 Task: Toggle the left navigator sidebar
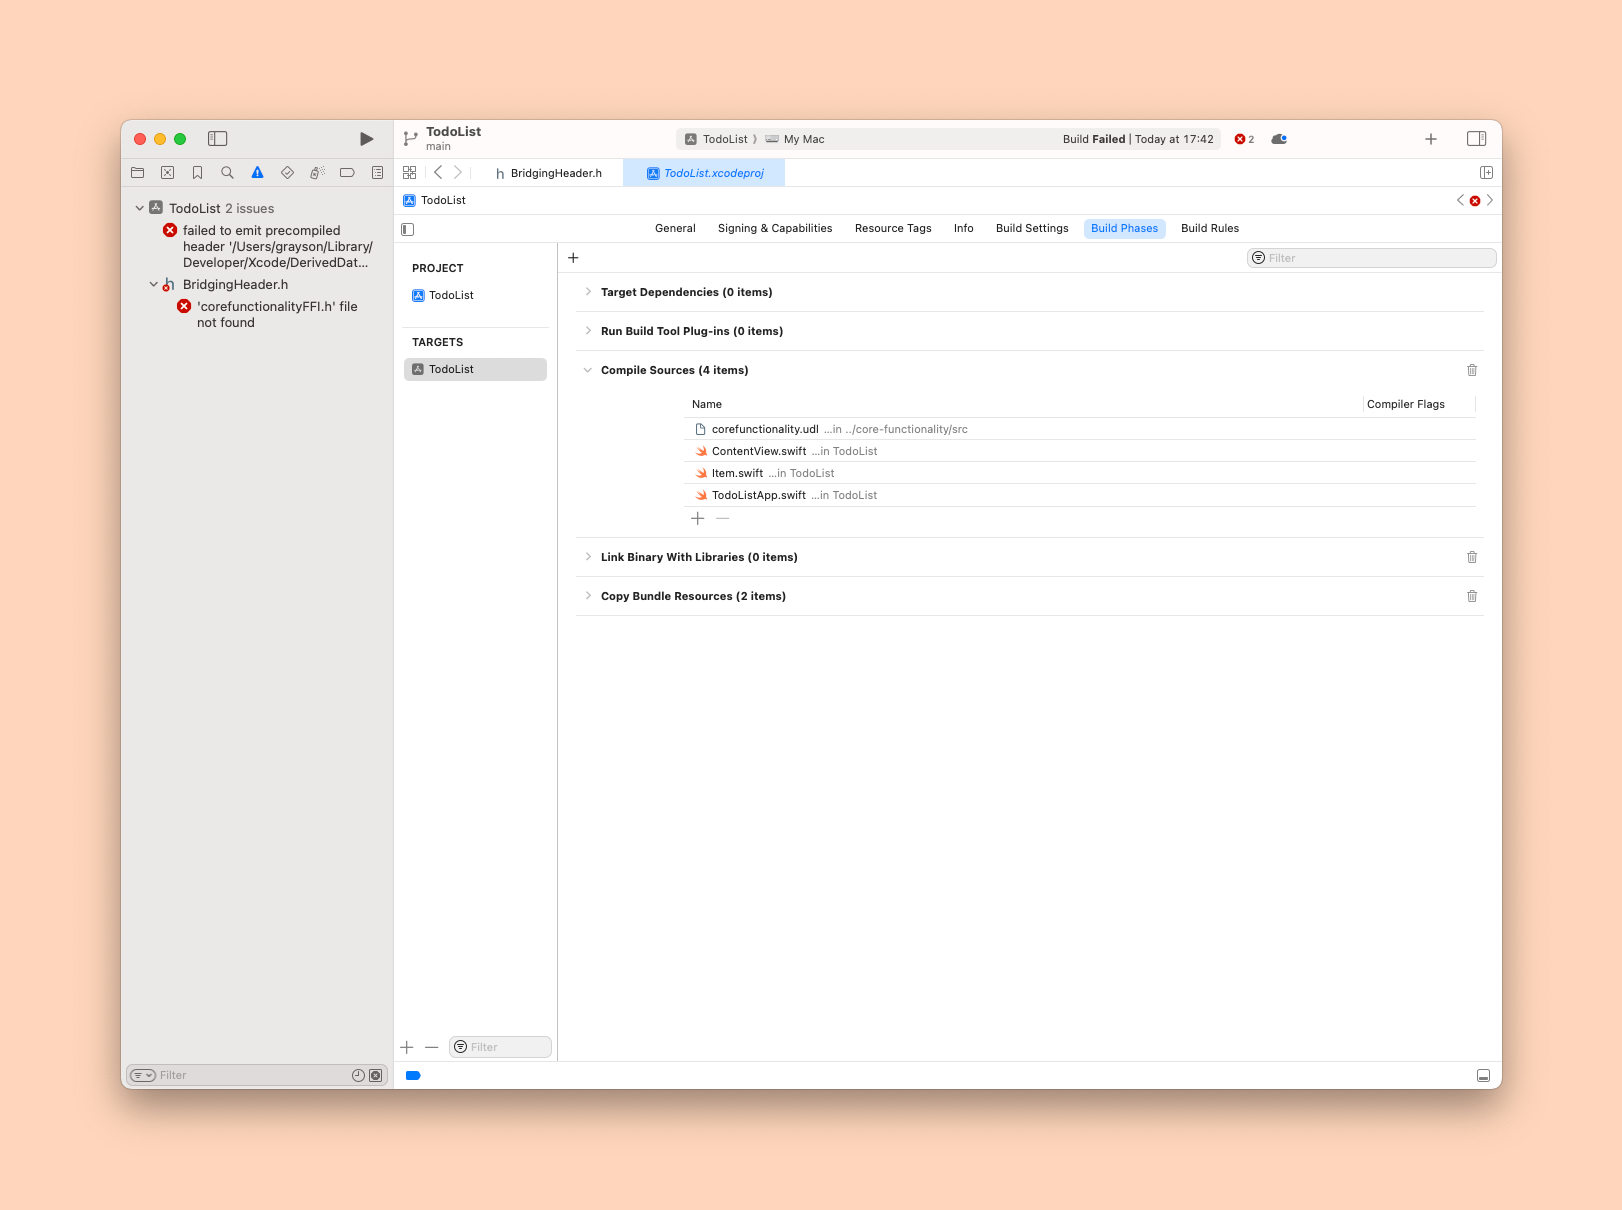217,139
